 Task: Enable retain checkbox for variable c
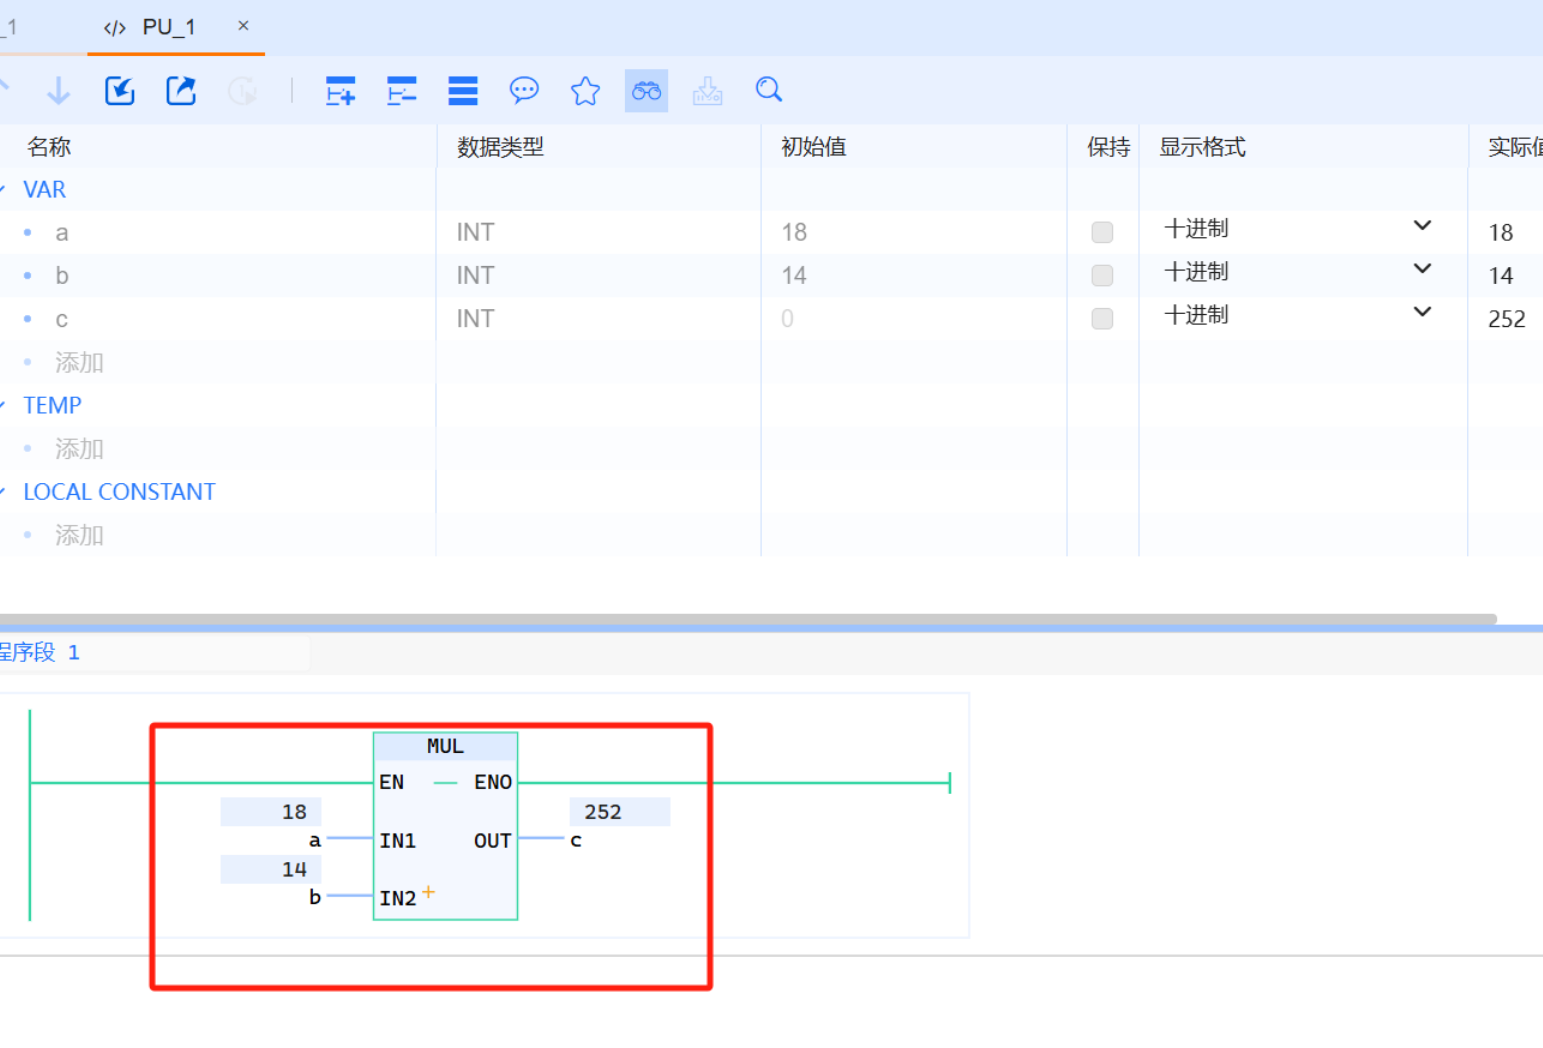1102,319
